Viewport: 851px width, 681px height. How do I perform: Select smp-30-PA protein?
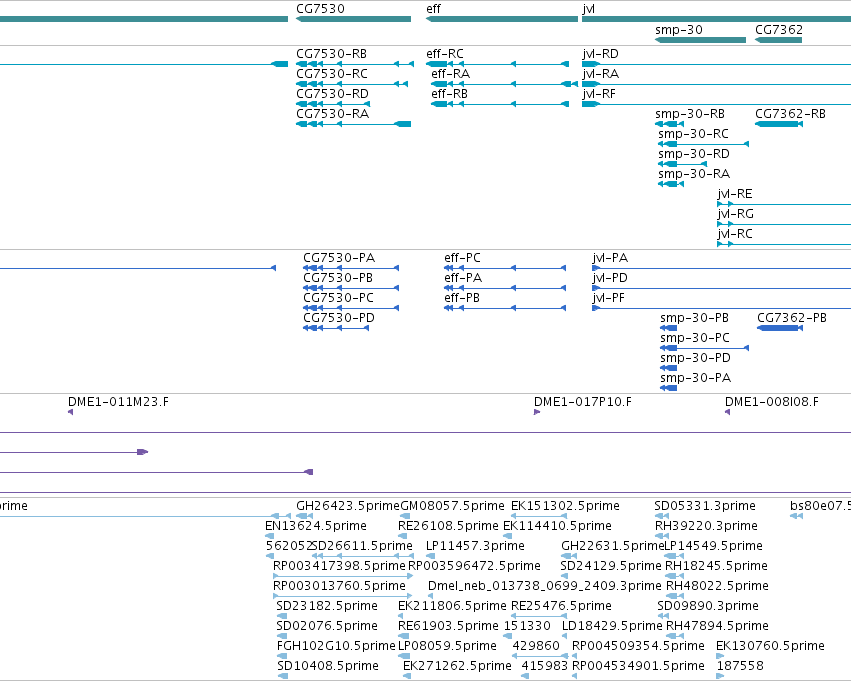(x=669, y=389)
